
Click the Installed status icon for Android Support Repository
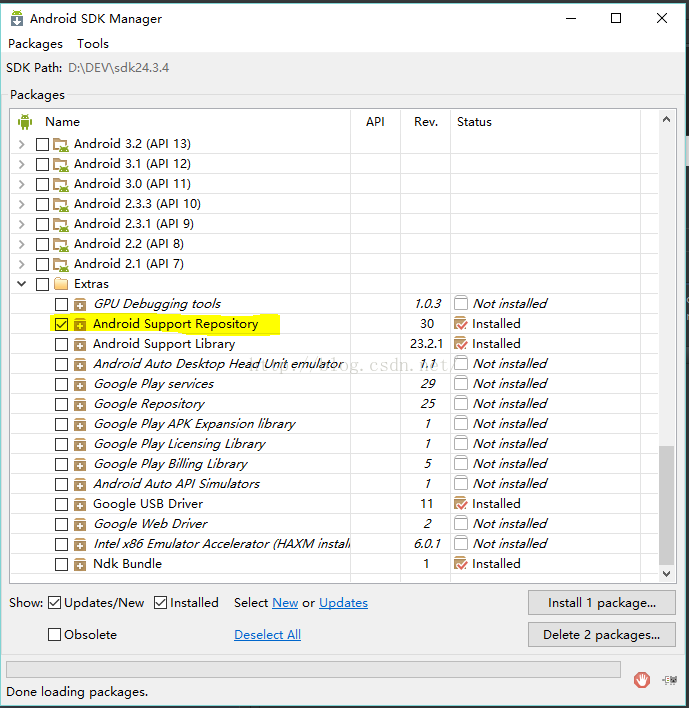(x=461, y=324)
